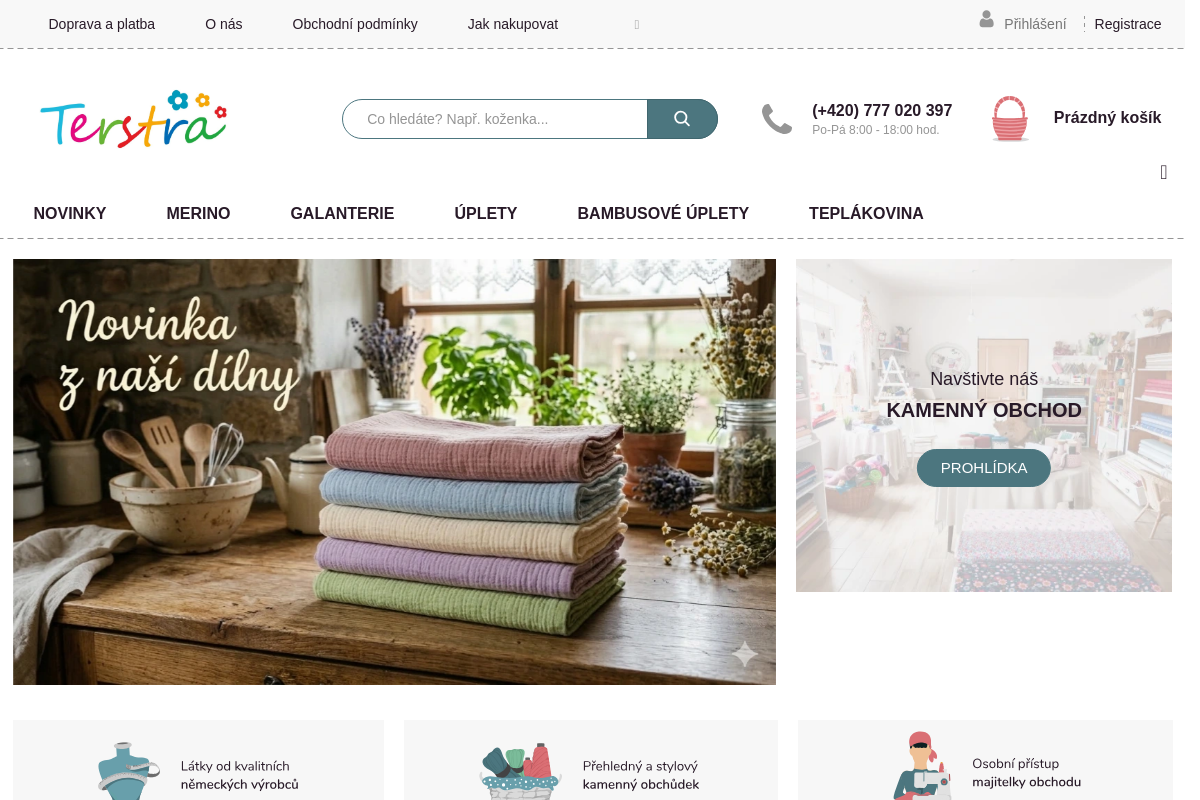Image resolution: width=1200 pixels, height=800 pixels.
Task: Click the magnifier search button
Action: [682, 119]
